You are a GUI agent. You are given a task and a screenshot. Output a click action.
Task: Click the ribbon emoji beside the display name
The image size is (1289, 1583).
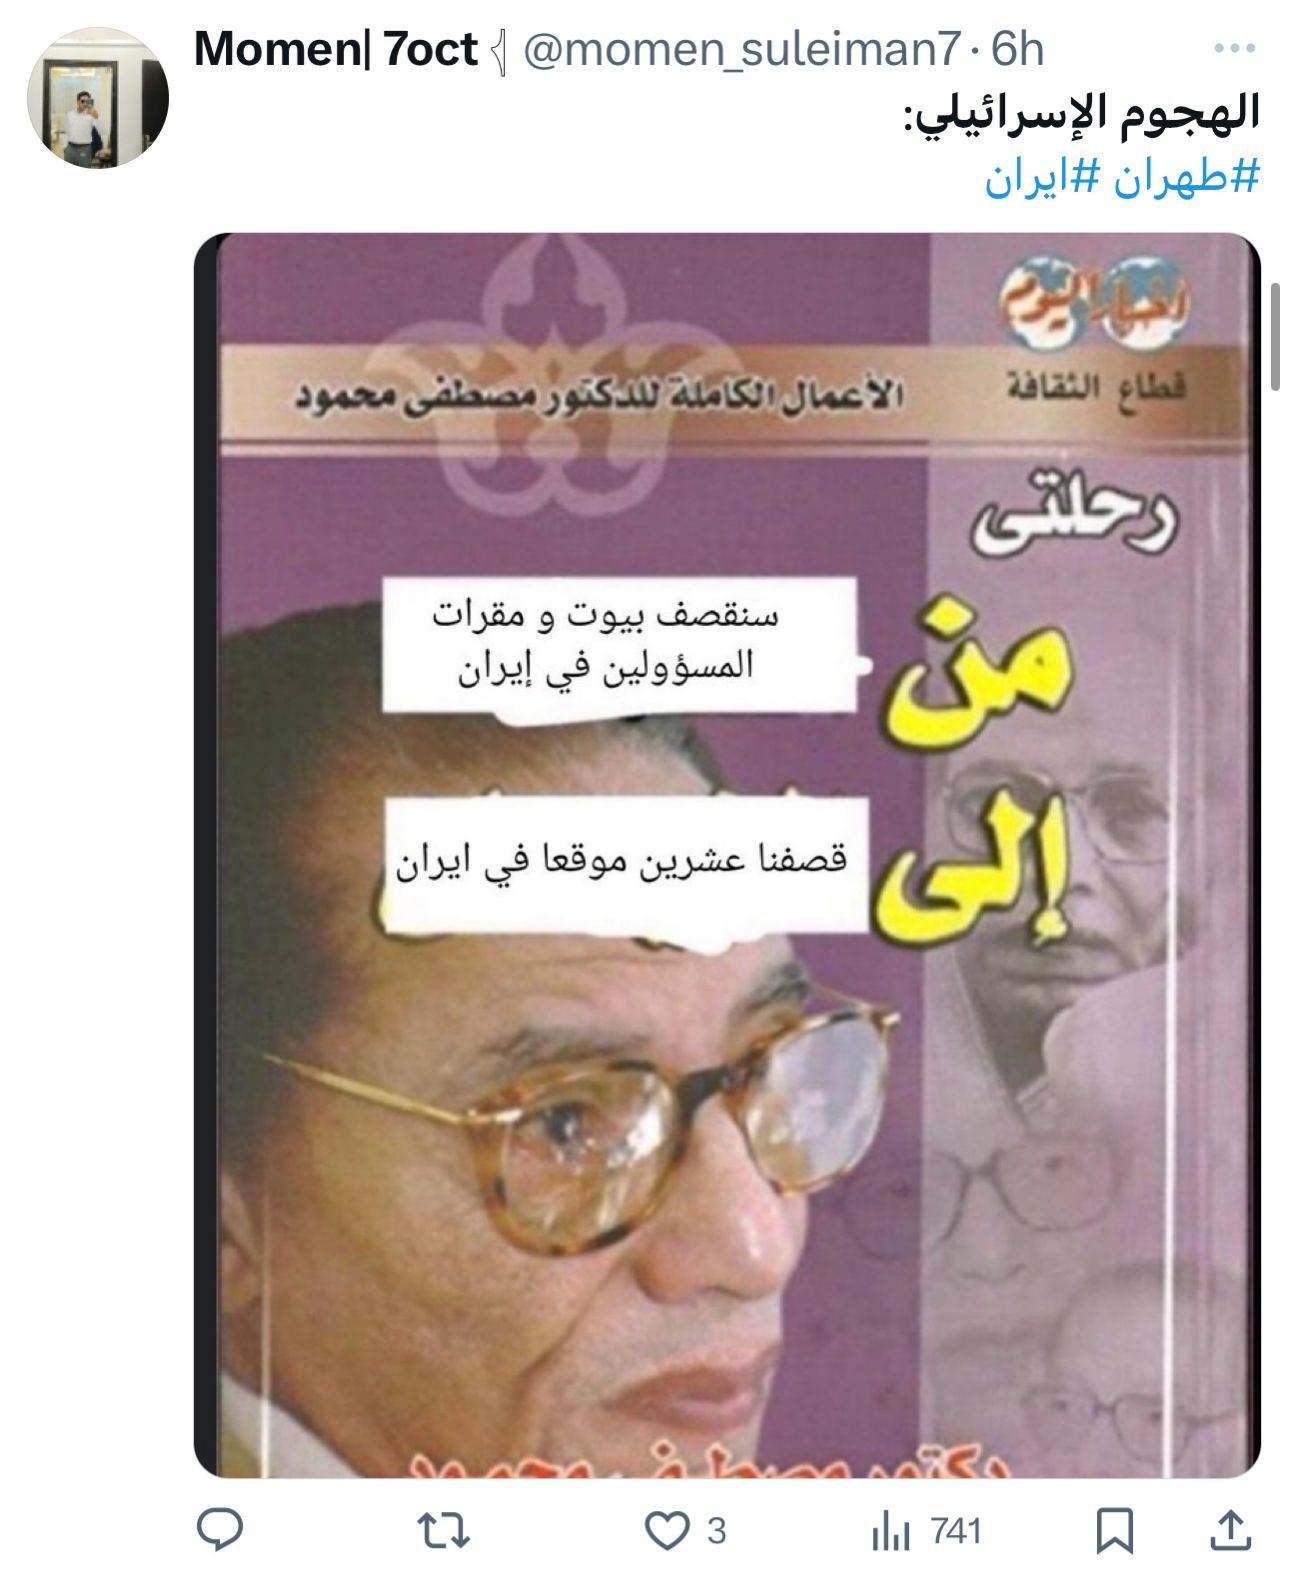(499, 51)
